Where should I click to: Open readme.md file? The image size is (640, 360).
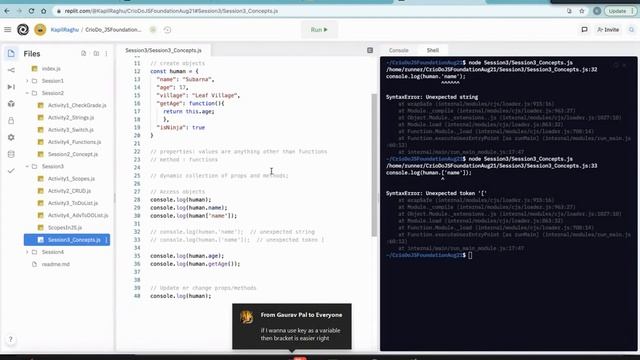click(x=56, y=264)
